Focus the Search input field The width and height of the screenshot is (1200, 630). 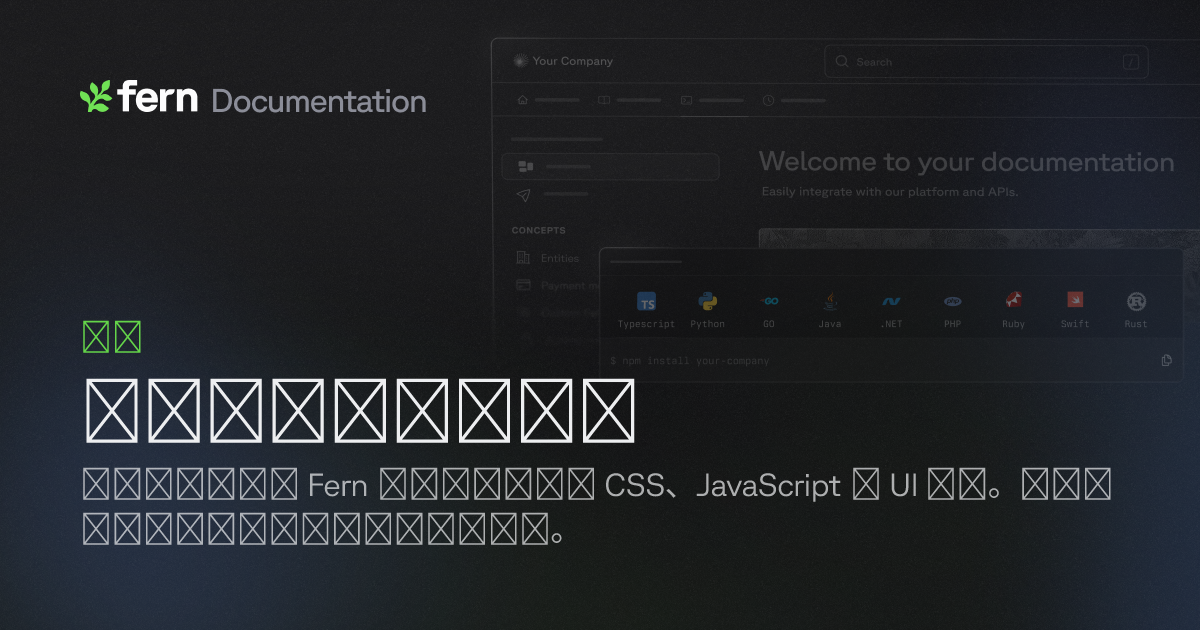(x=986, y=62)
